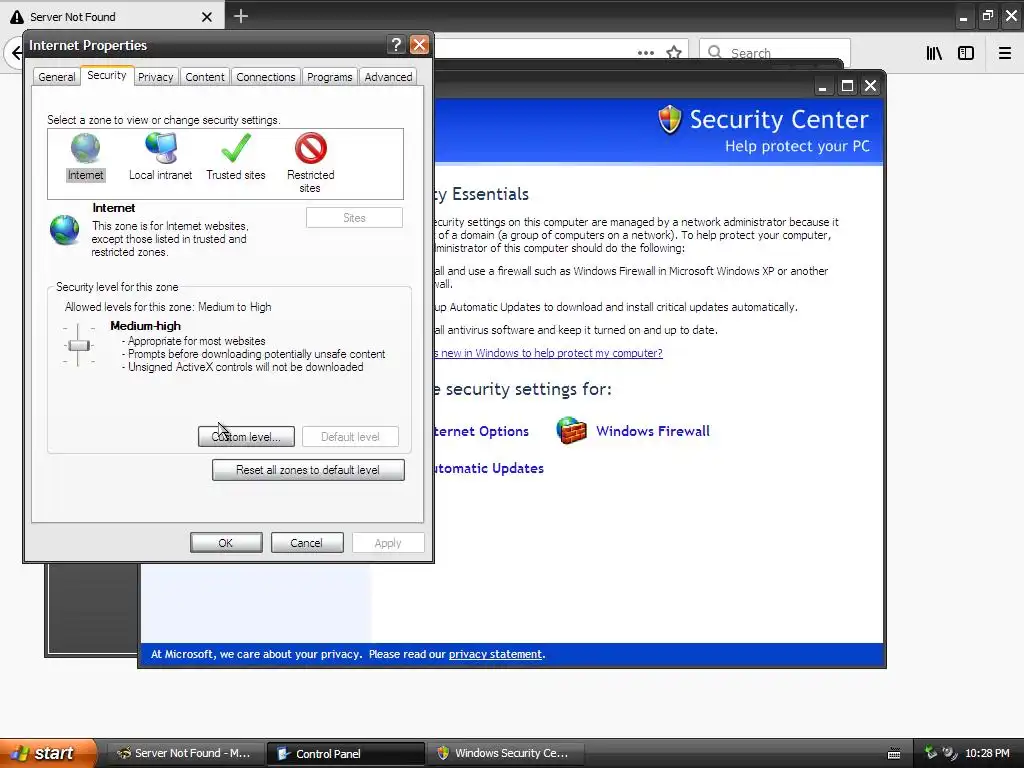The image size is (1024, 768).
Task: Click the 10:28 PM taskbar clock
Action: tap(987, 753)
